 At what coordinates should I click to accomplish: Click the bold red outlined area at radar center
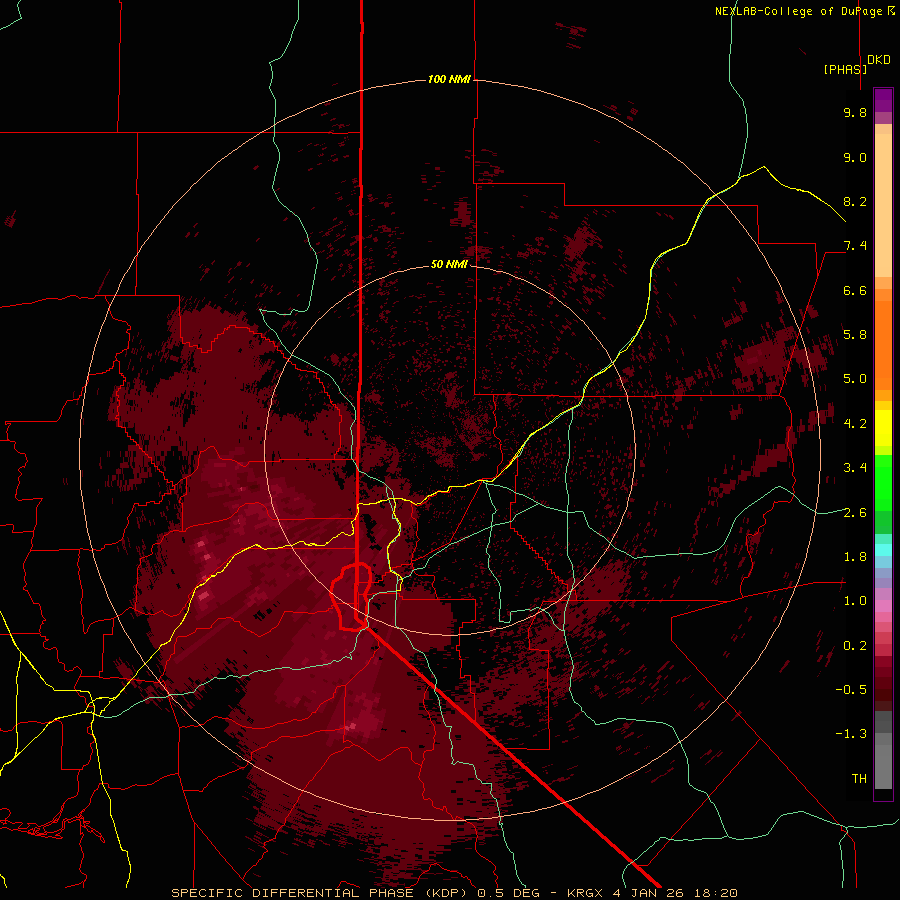click(351, 597)
